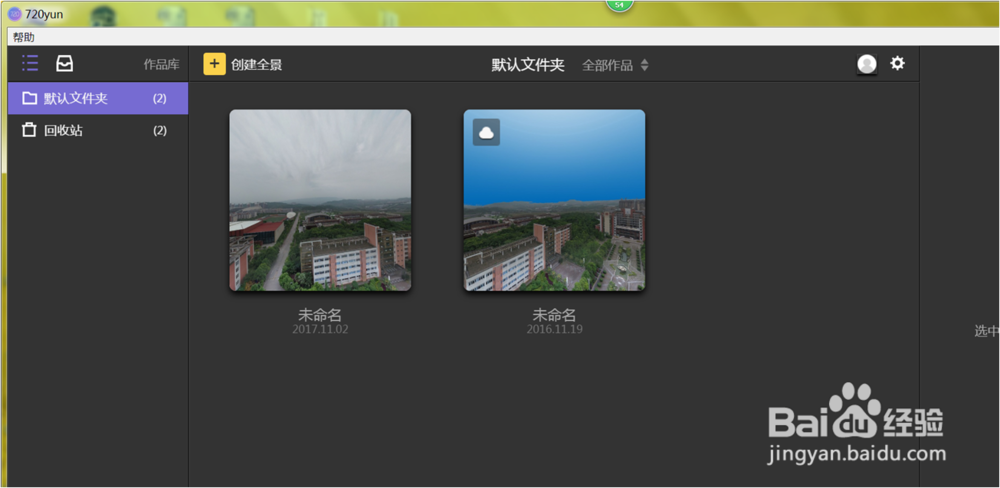Click the 720yun app icon in title bar
This screenshot has width=1000, height=488.
pos(15,14)
